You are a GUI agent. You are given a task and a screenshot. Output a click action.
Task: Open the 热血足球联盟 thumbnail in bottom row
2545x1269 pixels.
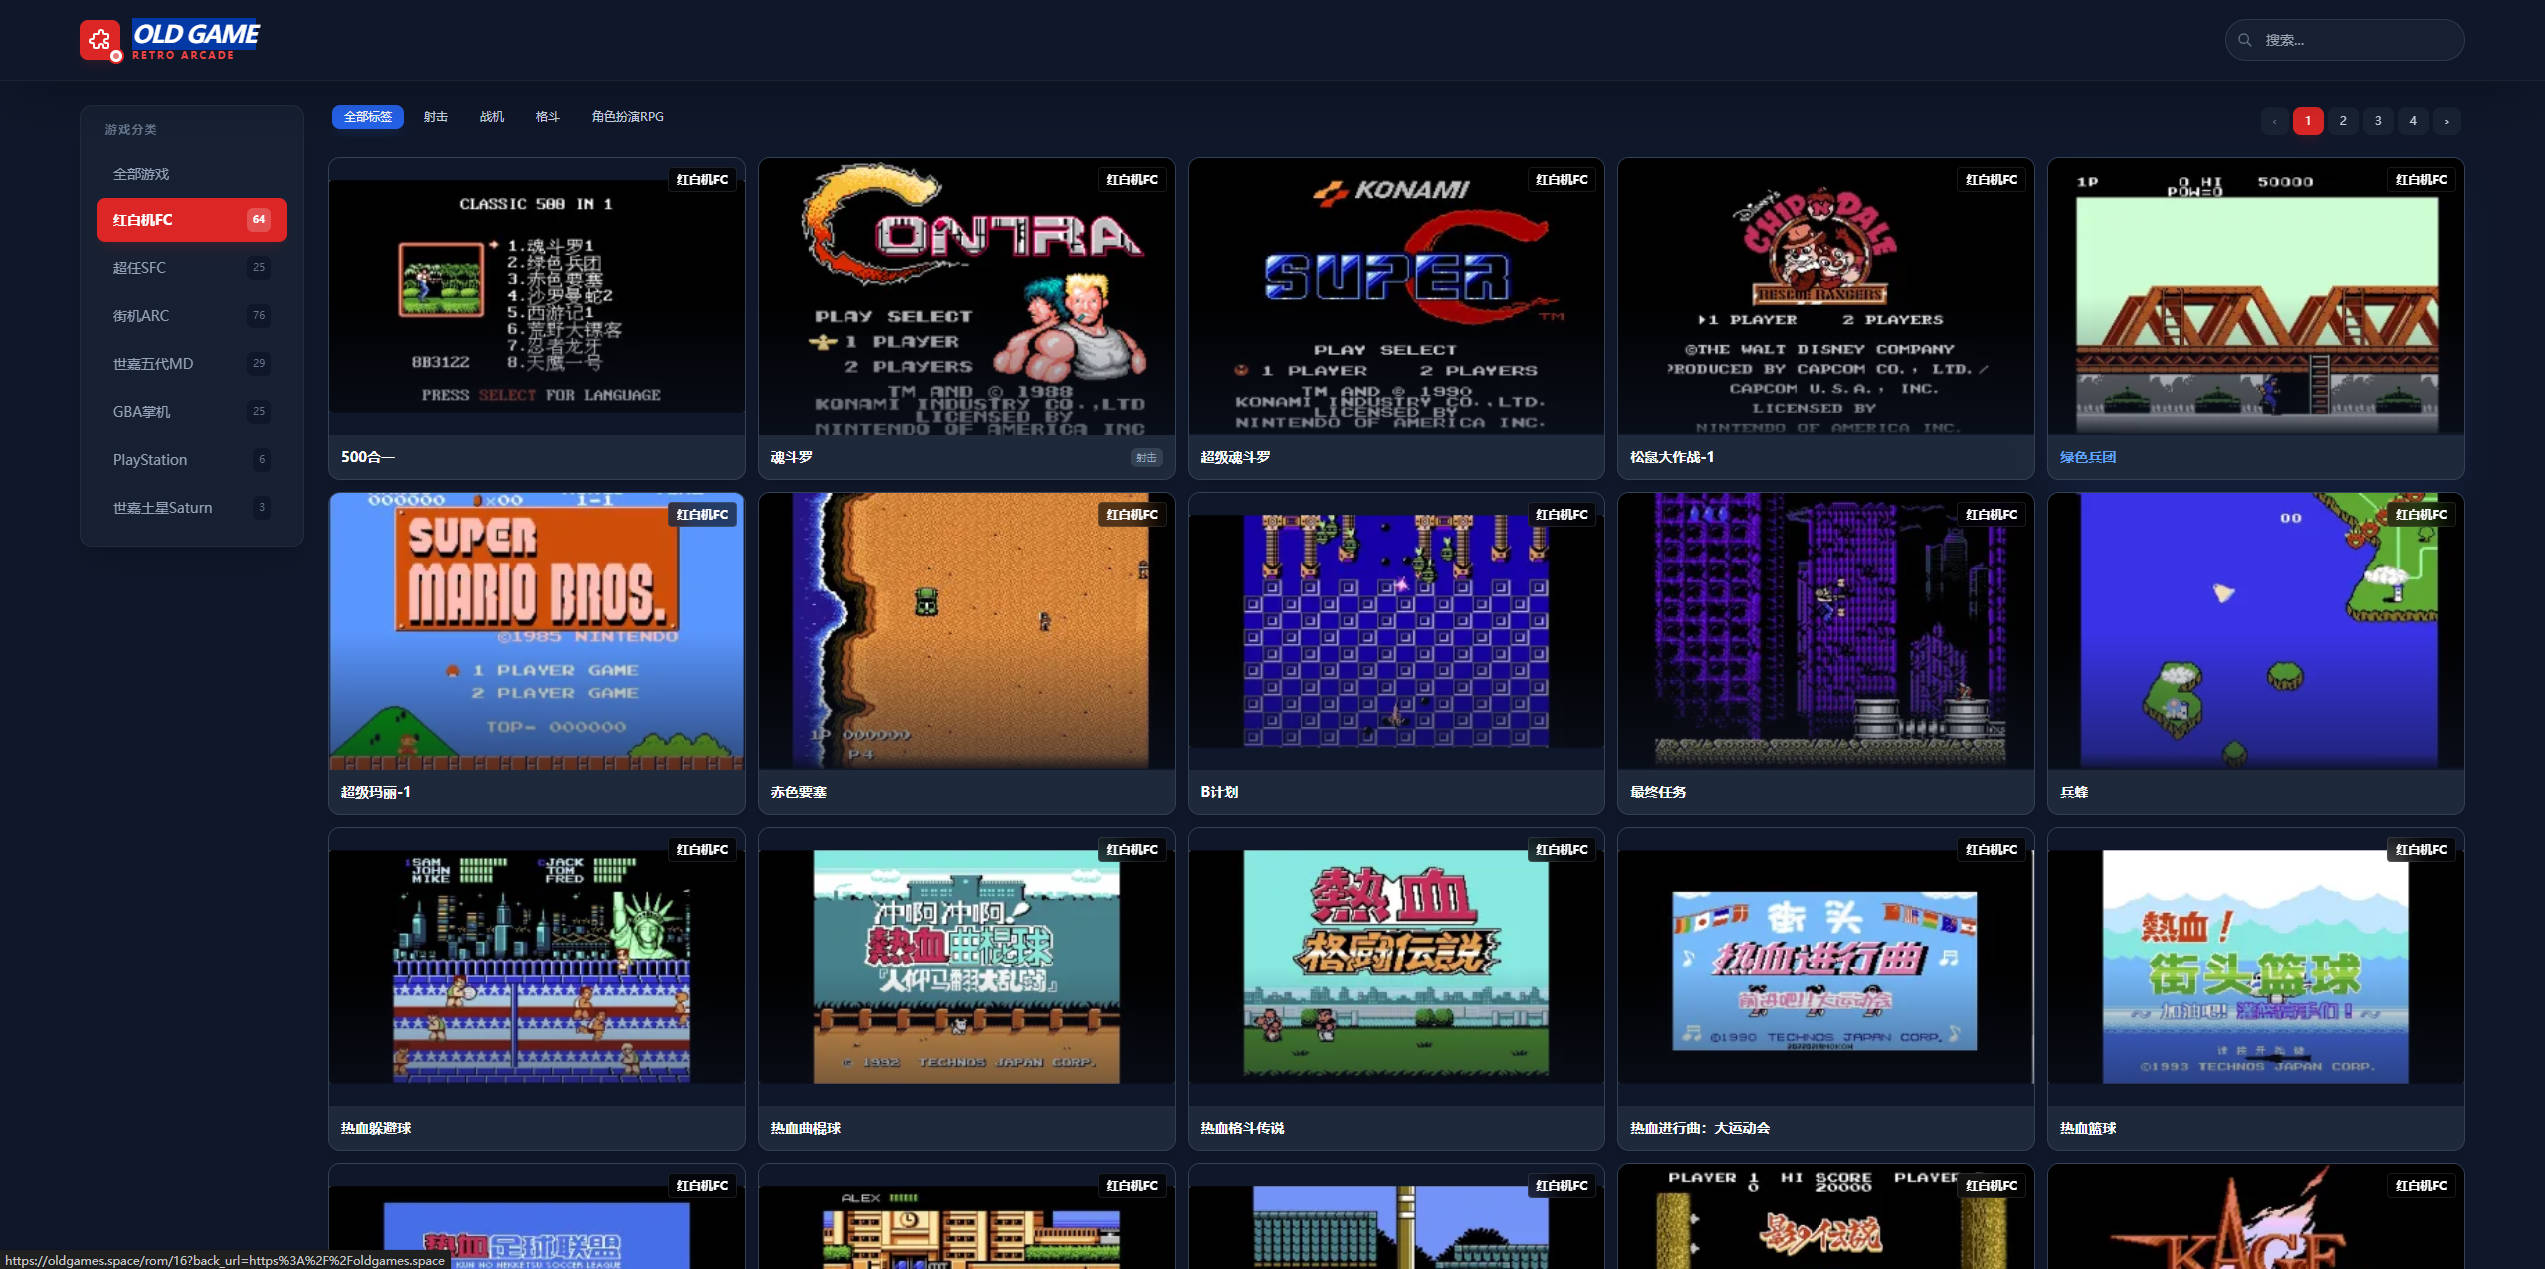(537, 1217)
